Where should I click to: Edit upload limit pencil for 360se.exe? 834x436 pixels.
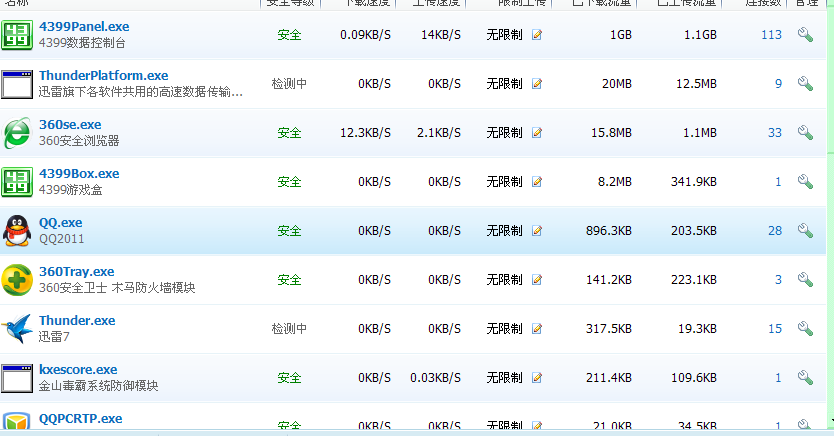pyautogui.click(x=537, y=133)
